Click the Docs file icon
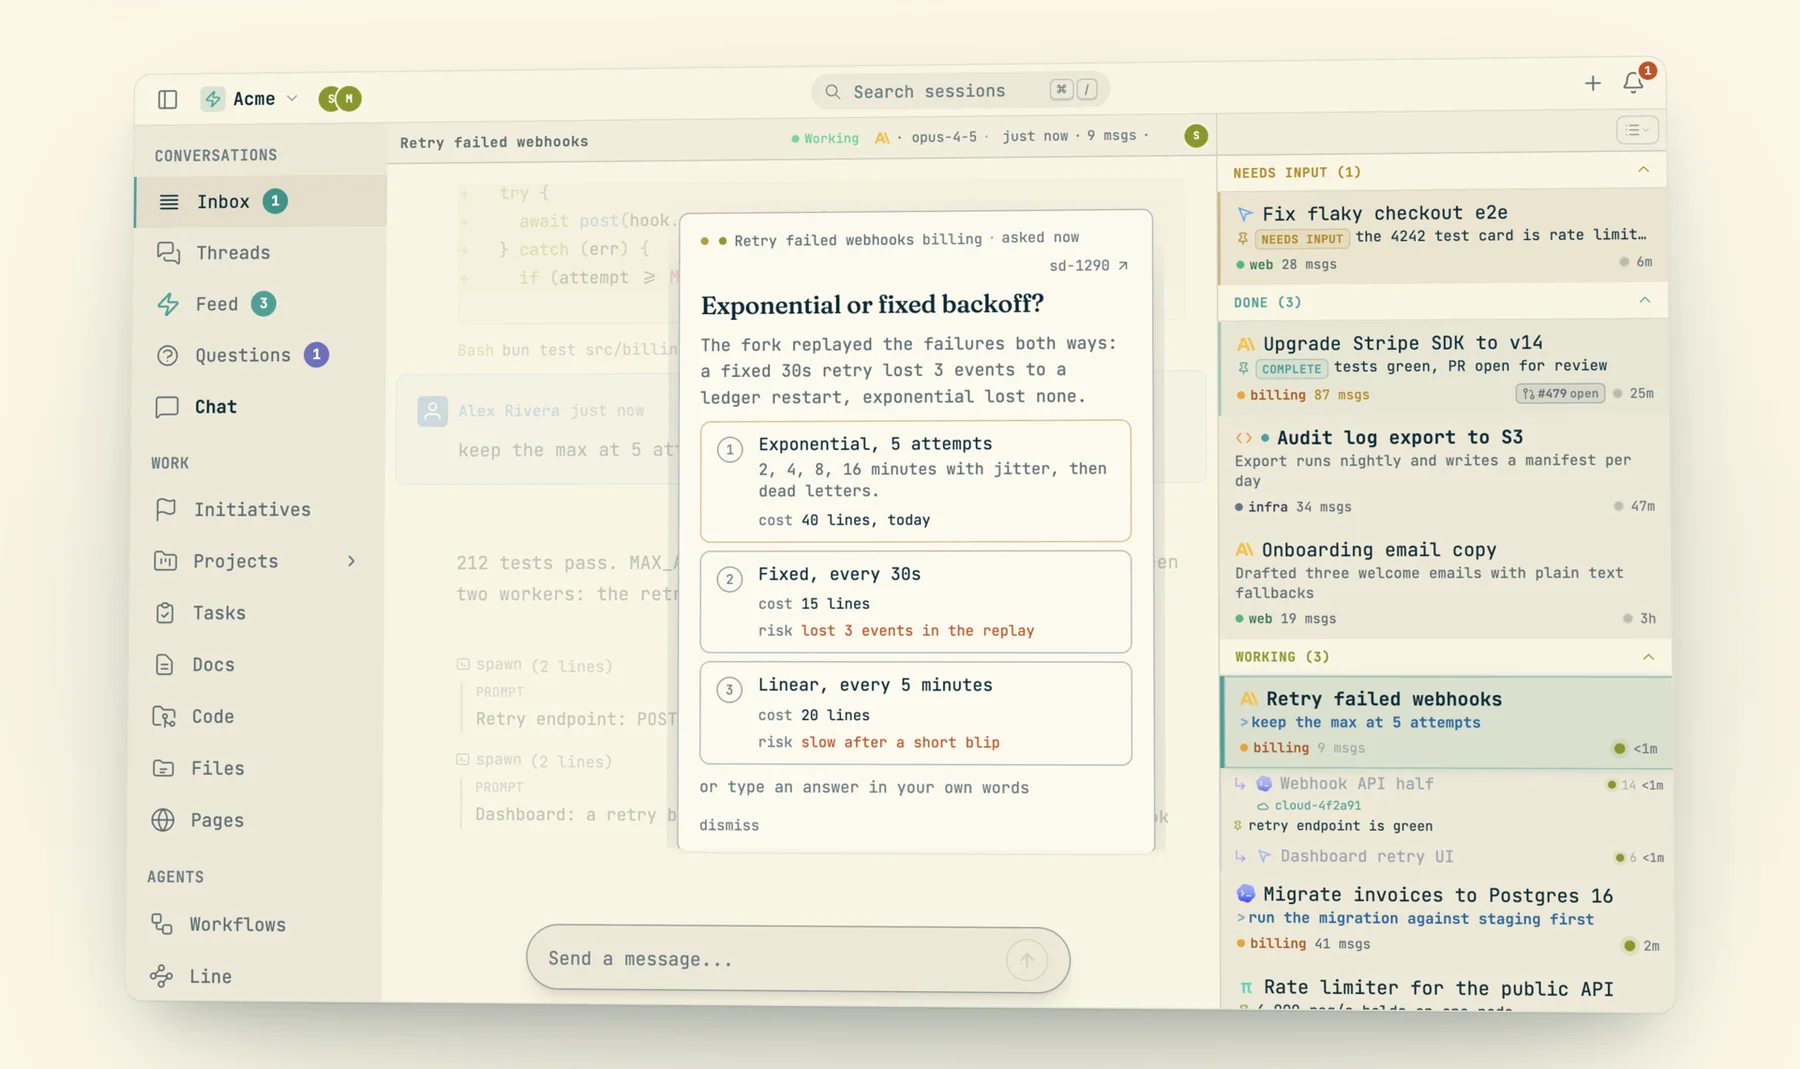This screenshot has height=1069, width=1800. click(164, 665)
